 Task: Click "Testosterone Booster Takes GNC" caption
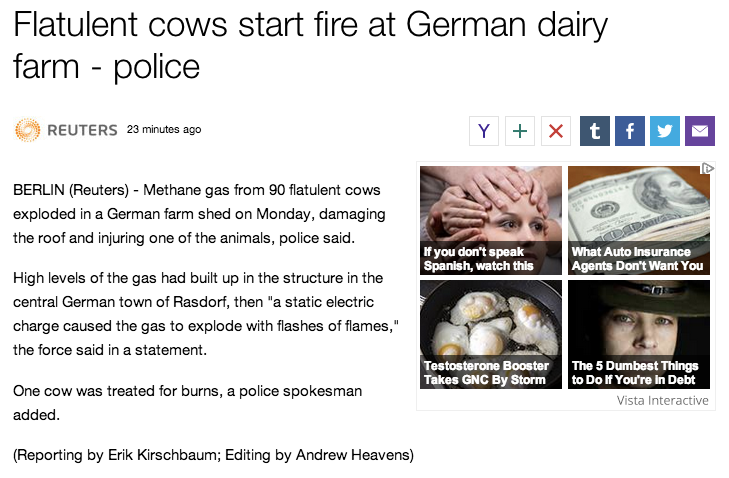[x=486, y=373]
